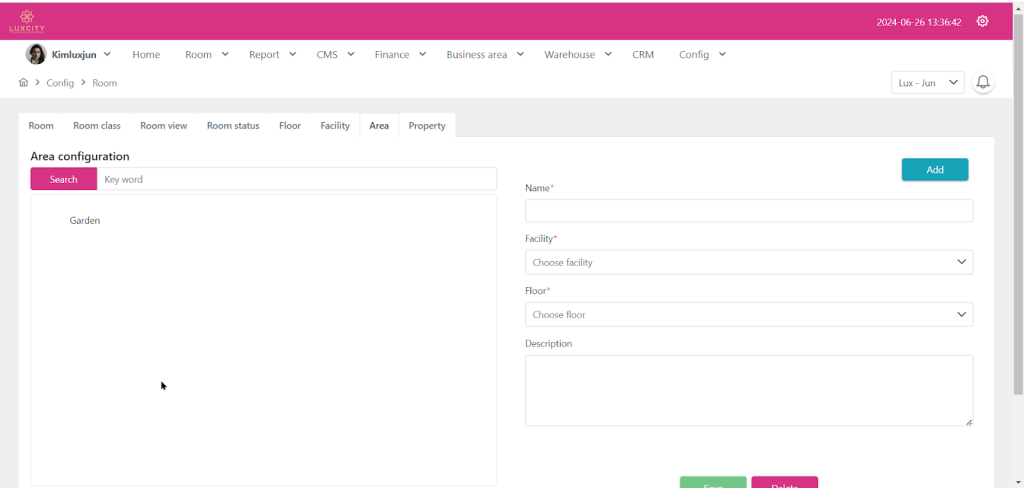This screenshot has height=488, width=1024.
Task: Click the Add button
Action: tap(934, 170)
